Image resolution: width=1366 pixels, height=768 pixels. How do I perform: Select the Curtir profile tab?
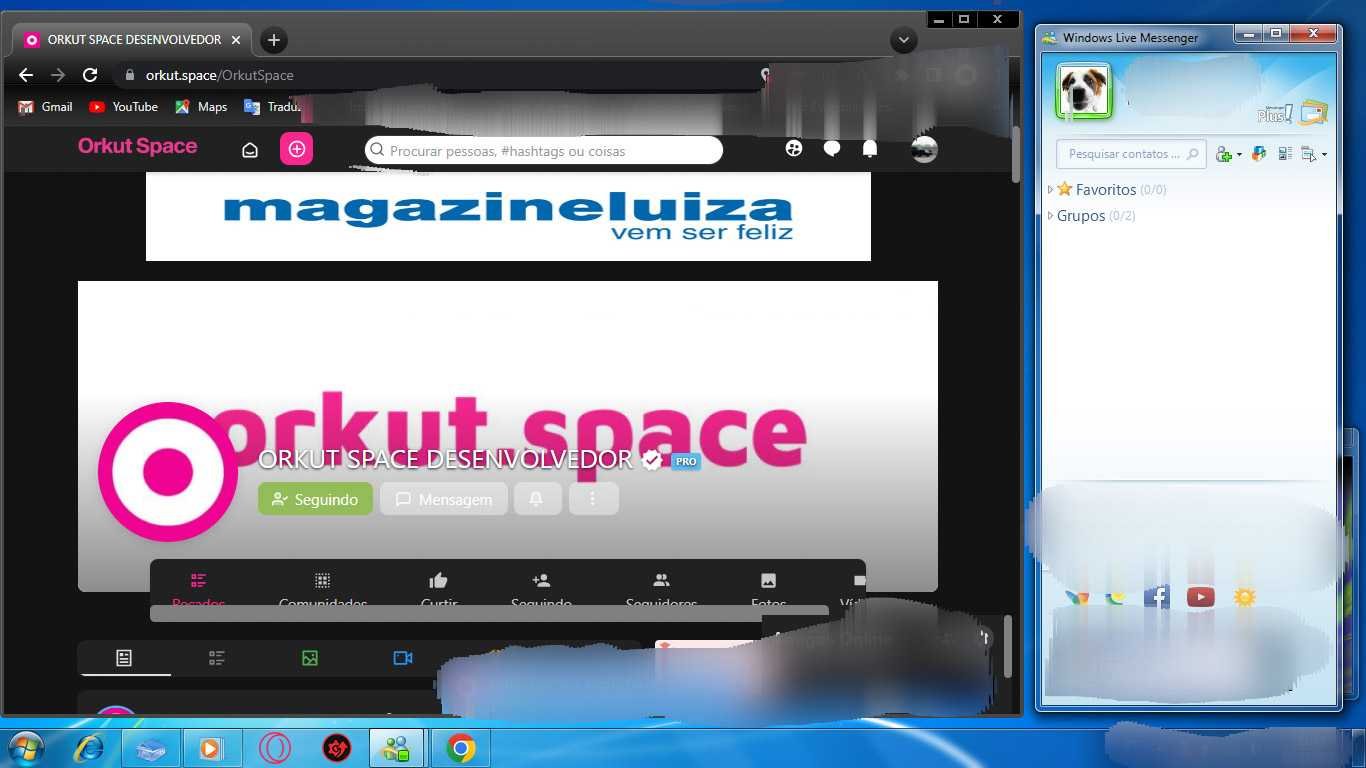(438, 591)
